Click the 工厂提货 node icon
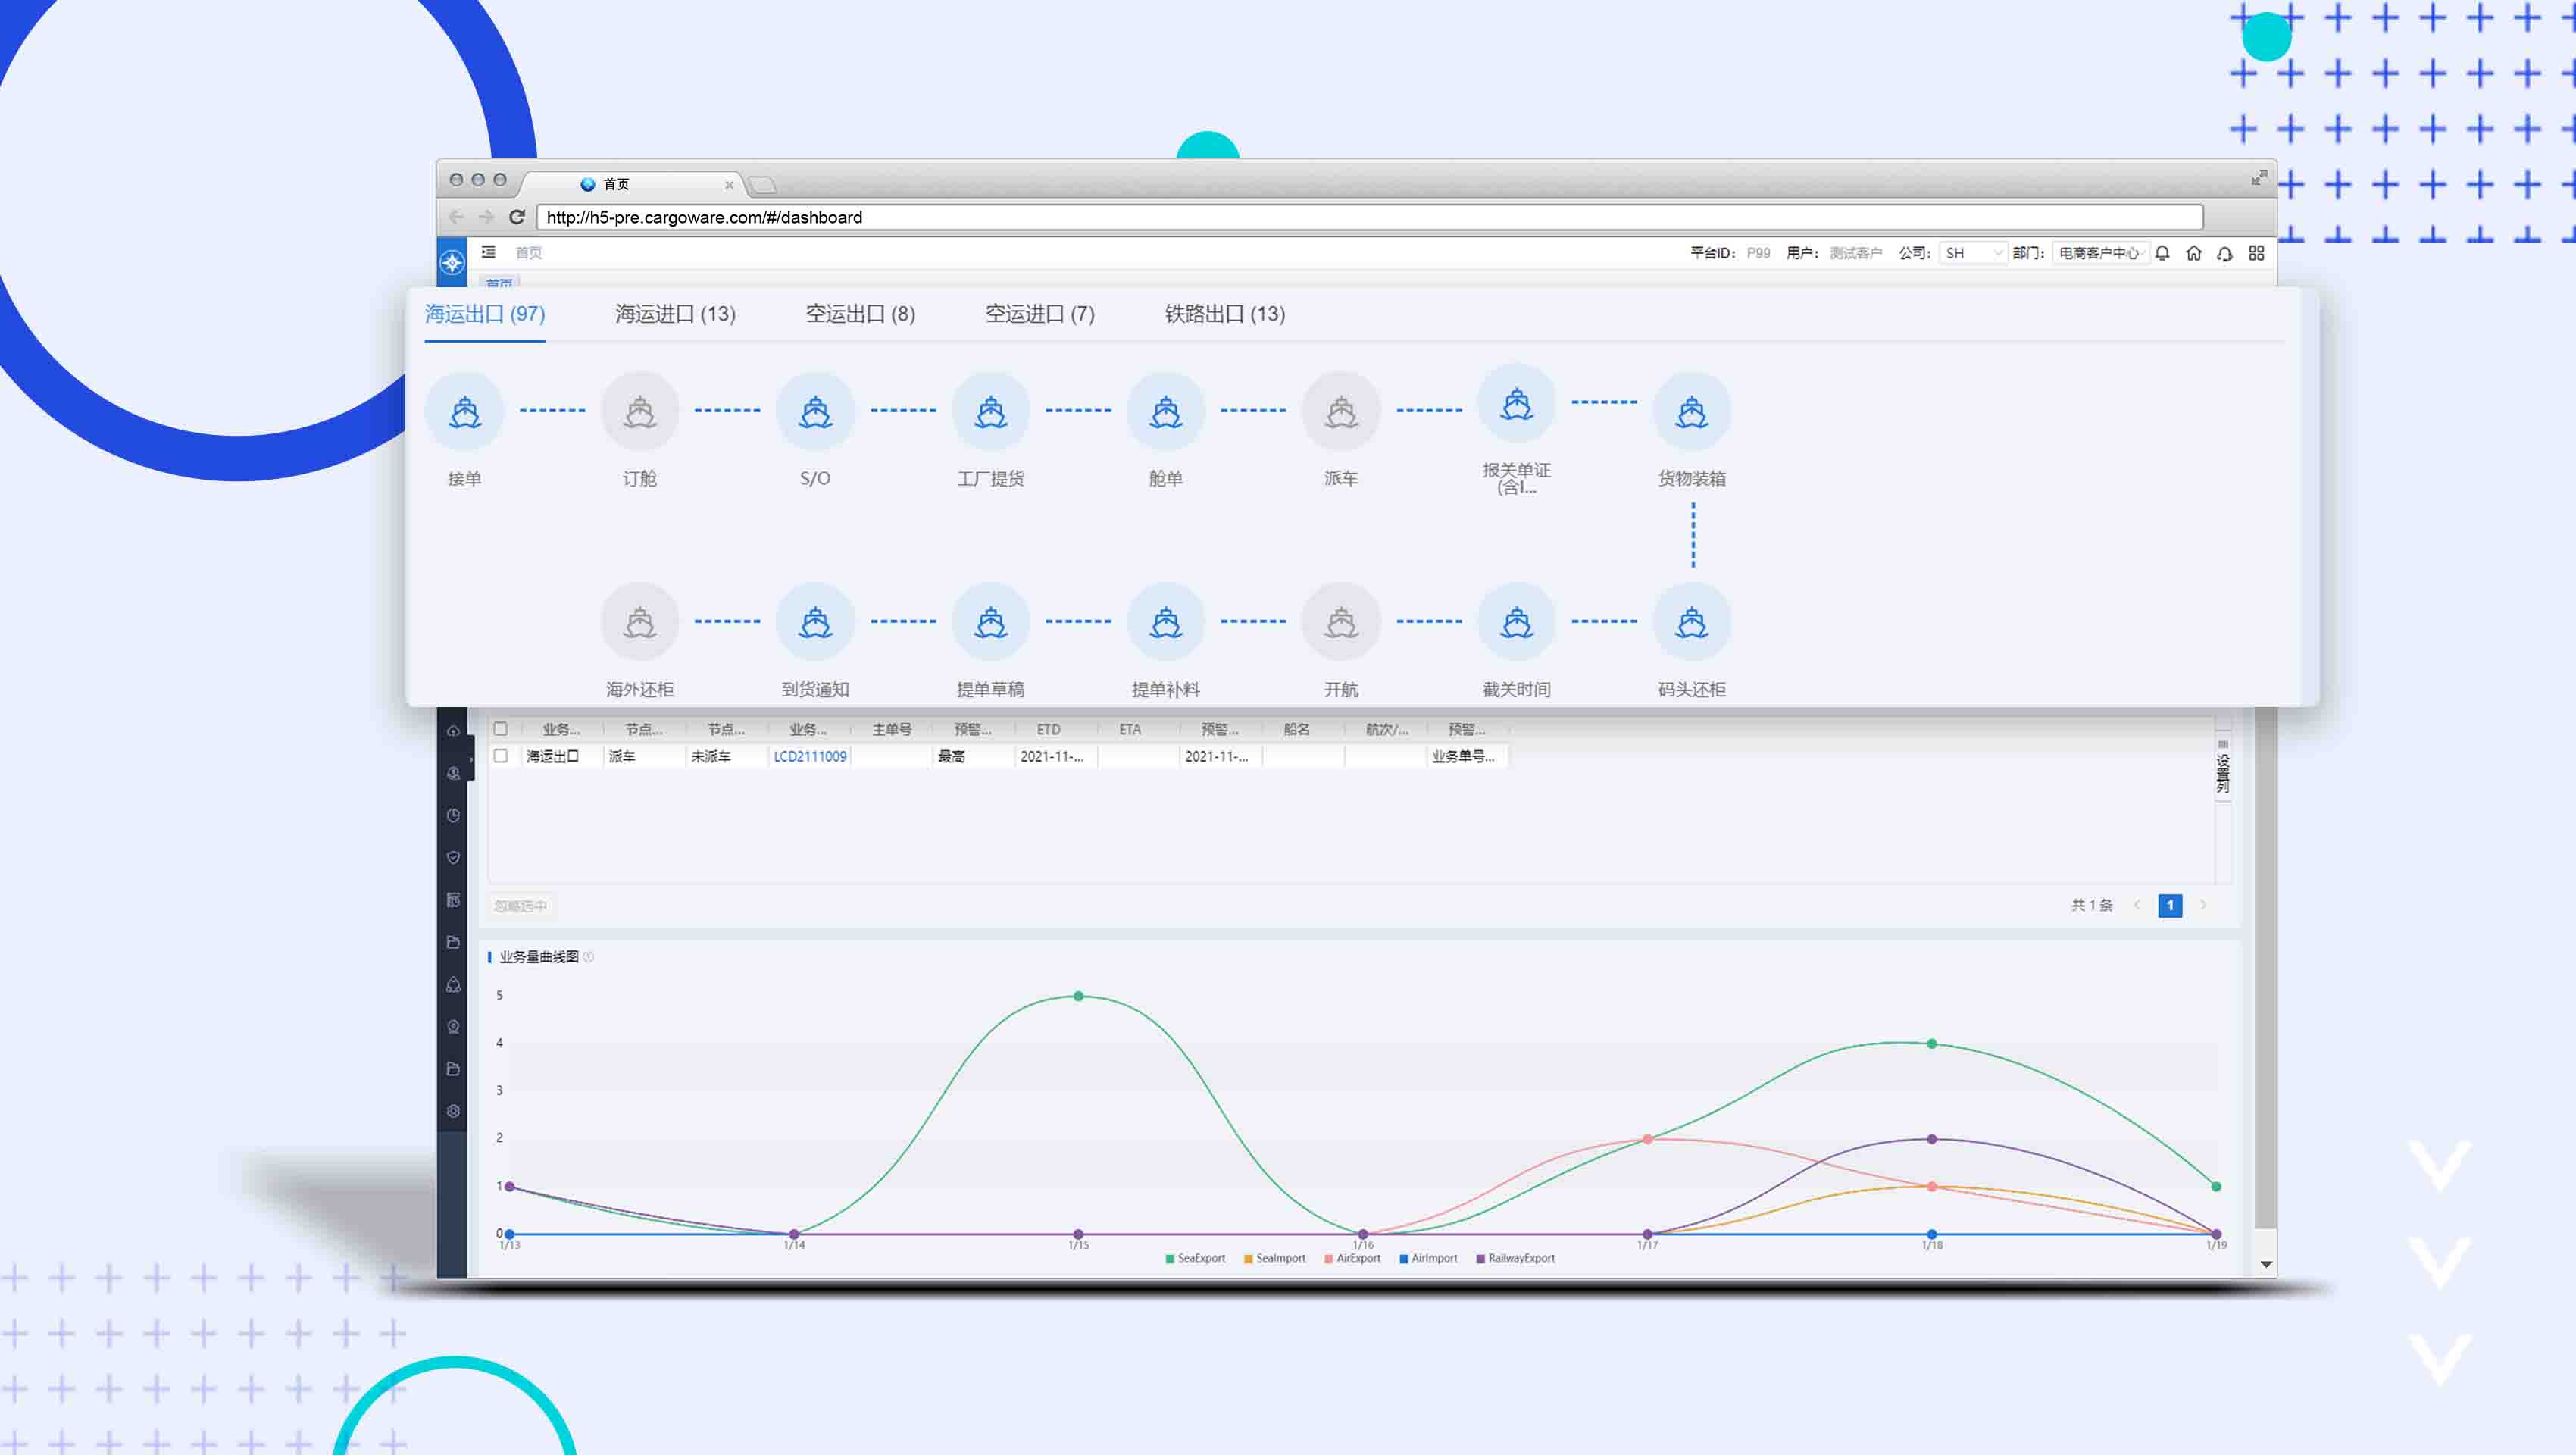Viewport: 2576px width, 1455px height. tap(991, 411)
